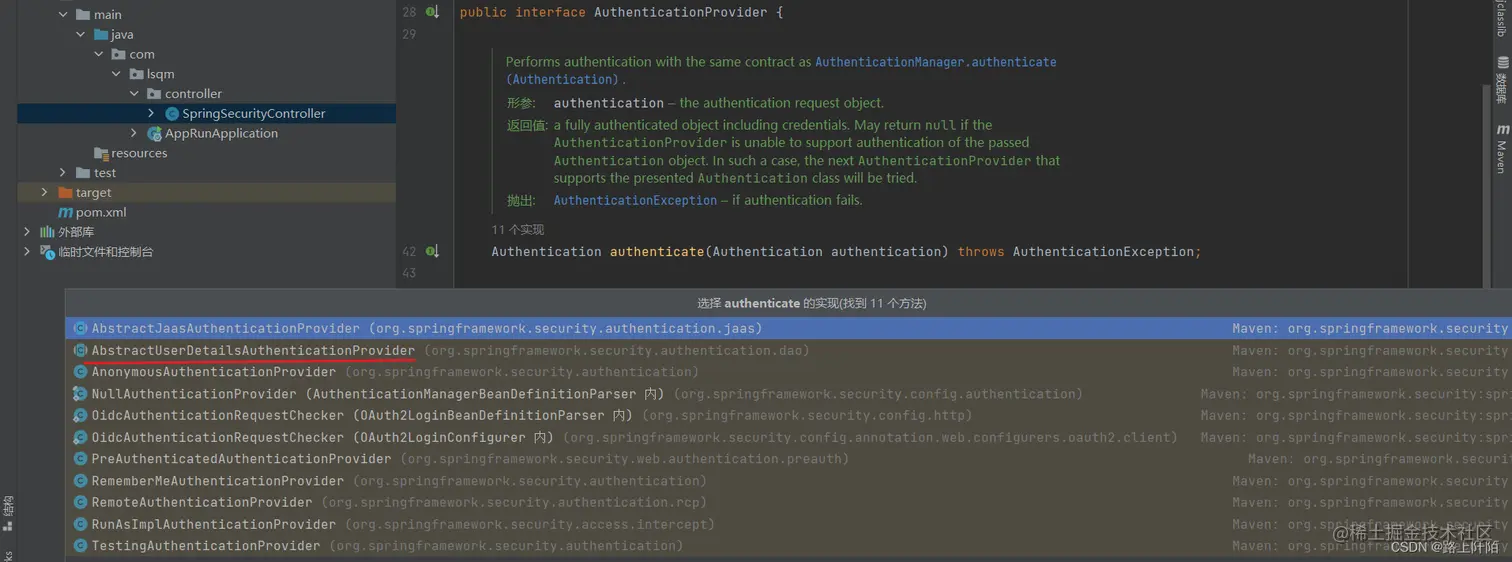
Task: Click class icon of AbstractJaasAuthenticationProvider
Action: click(80, 328)
